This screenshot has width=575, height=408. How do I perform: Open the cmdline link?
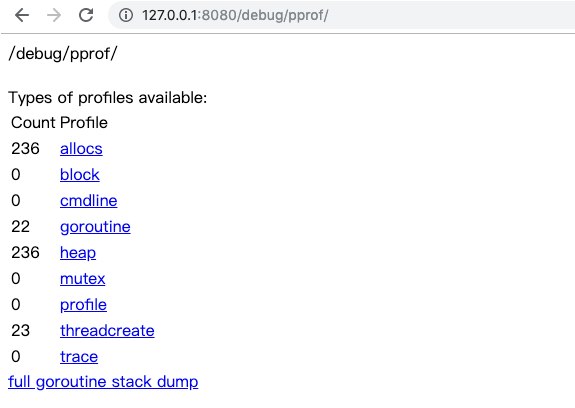[88, 201]
